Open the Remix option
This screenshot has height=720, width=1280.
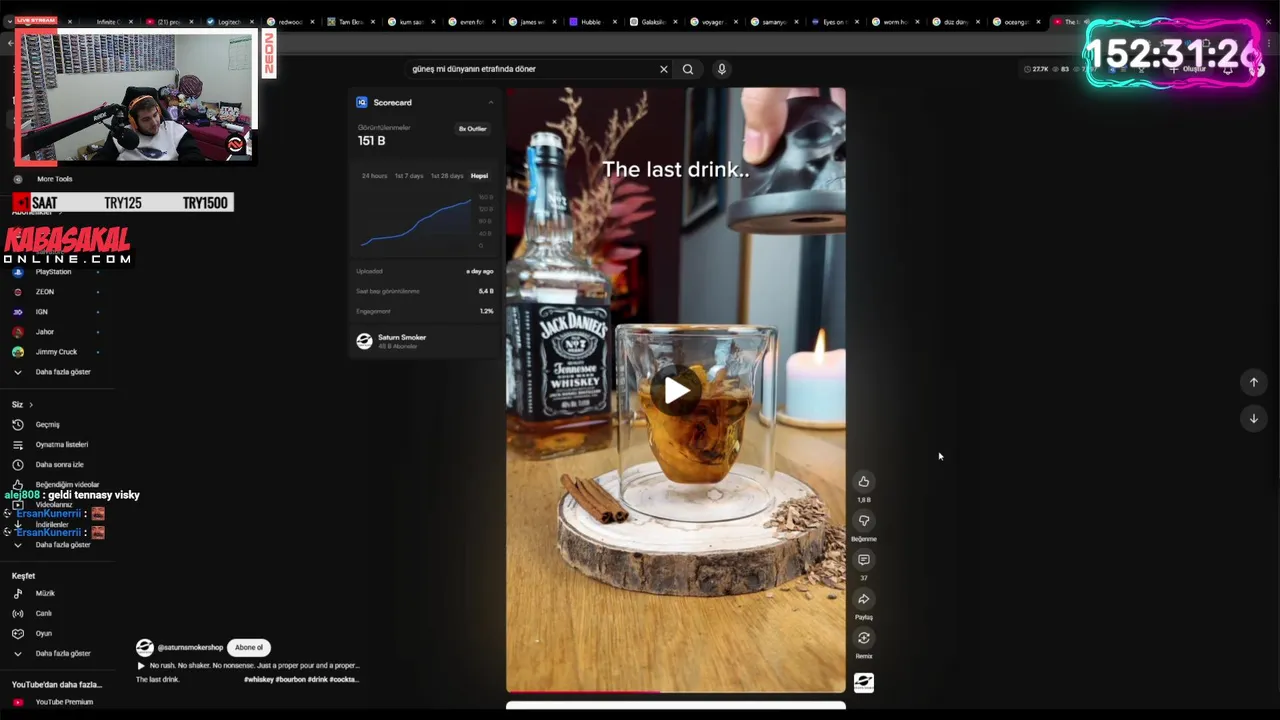864,638
